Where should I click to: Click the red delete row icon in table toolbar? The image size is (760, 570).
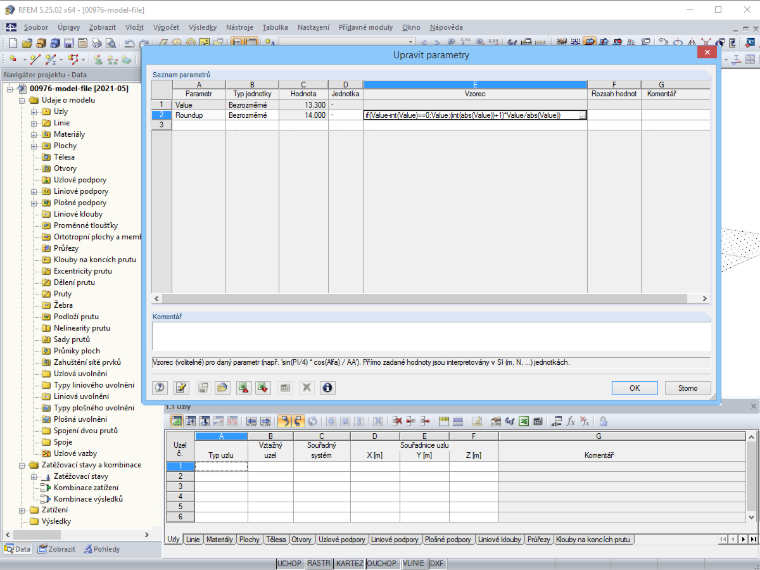[397, 421]
